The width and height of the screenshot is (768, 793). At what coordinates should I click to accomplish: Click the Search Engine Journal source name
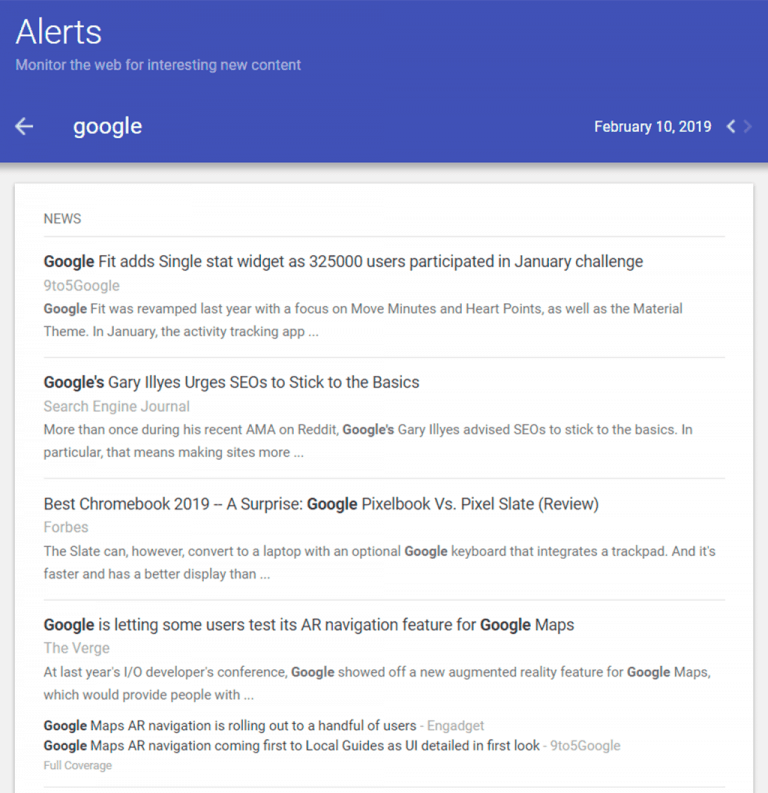click(x=116, y=407)
